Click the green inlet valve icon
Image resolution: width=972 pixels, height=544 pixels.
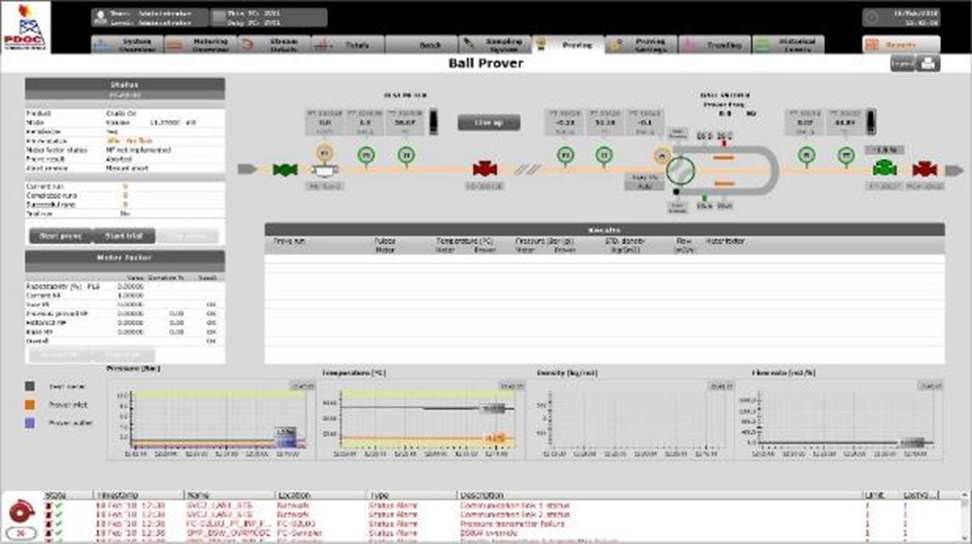(x=286, y=170)
